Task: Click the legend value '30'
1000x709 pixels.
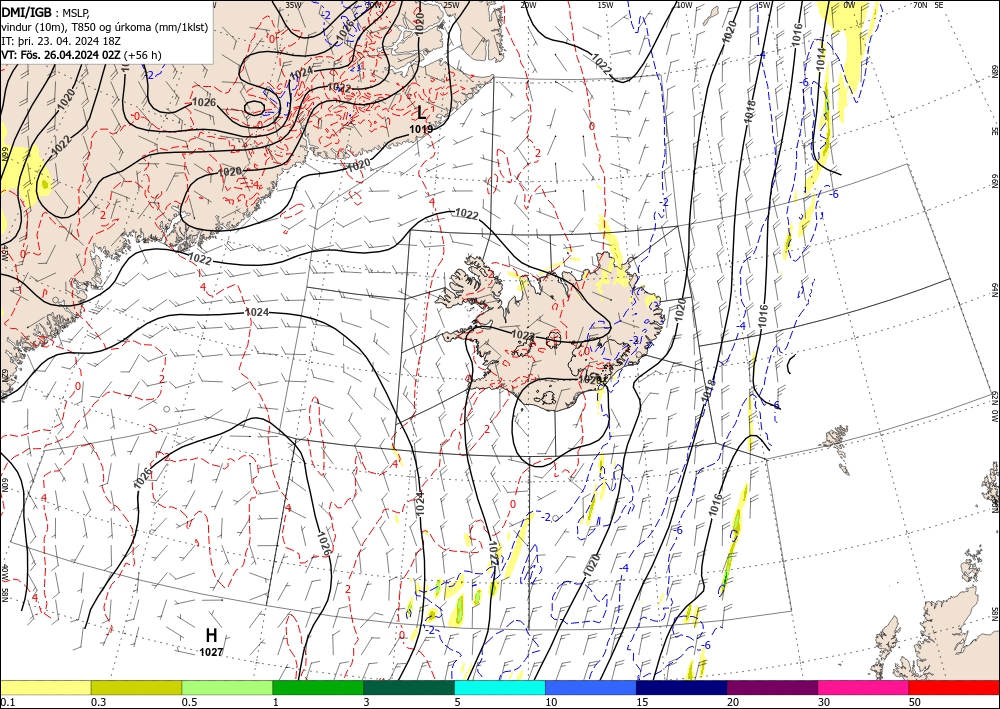Action: click(824, 702)
